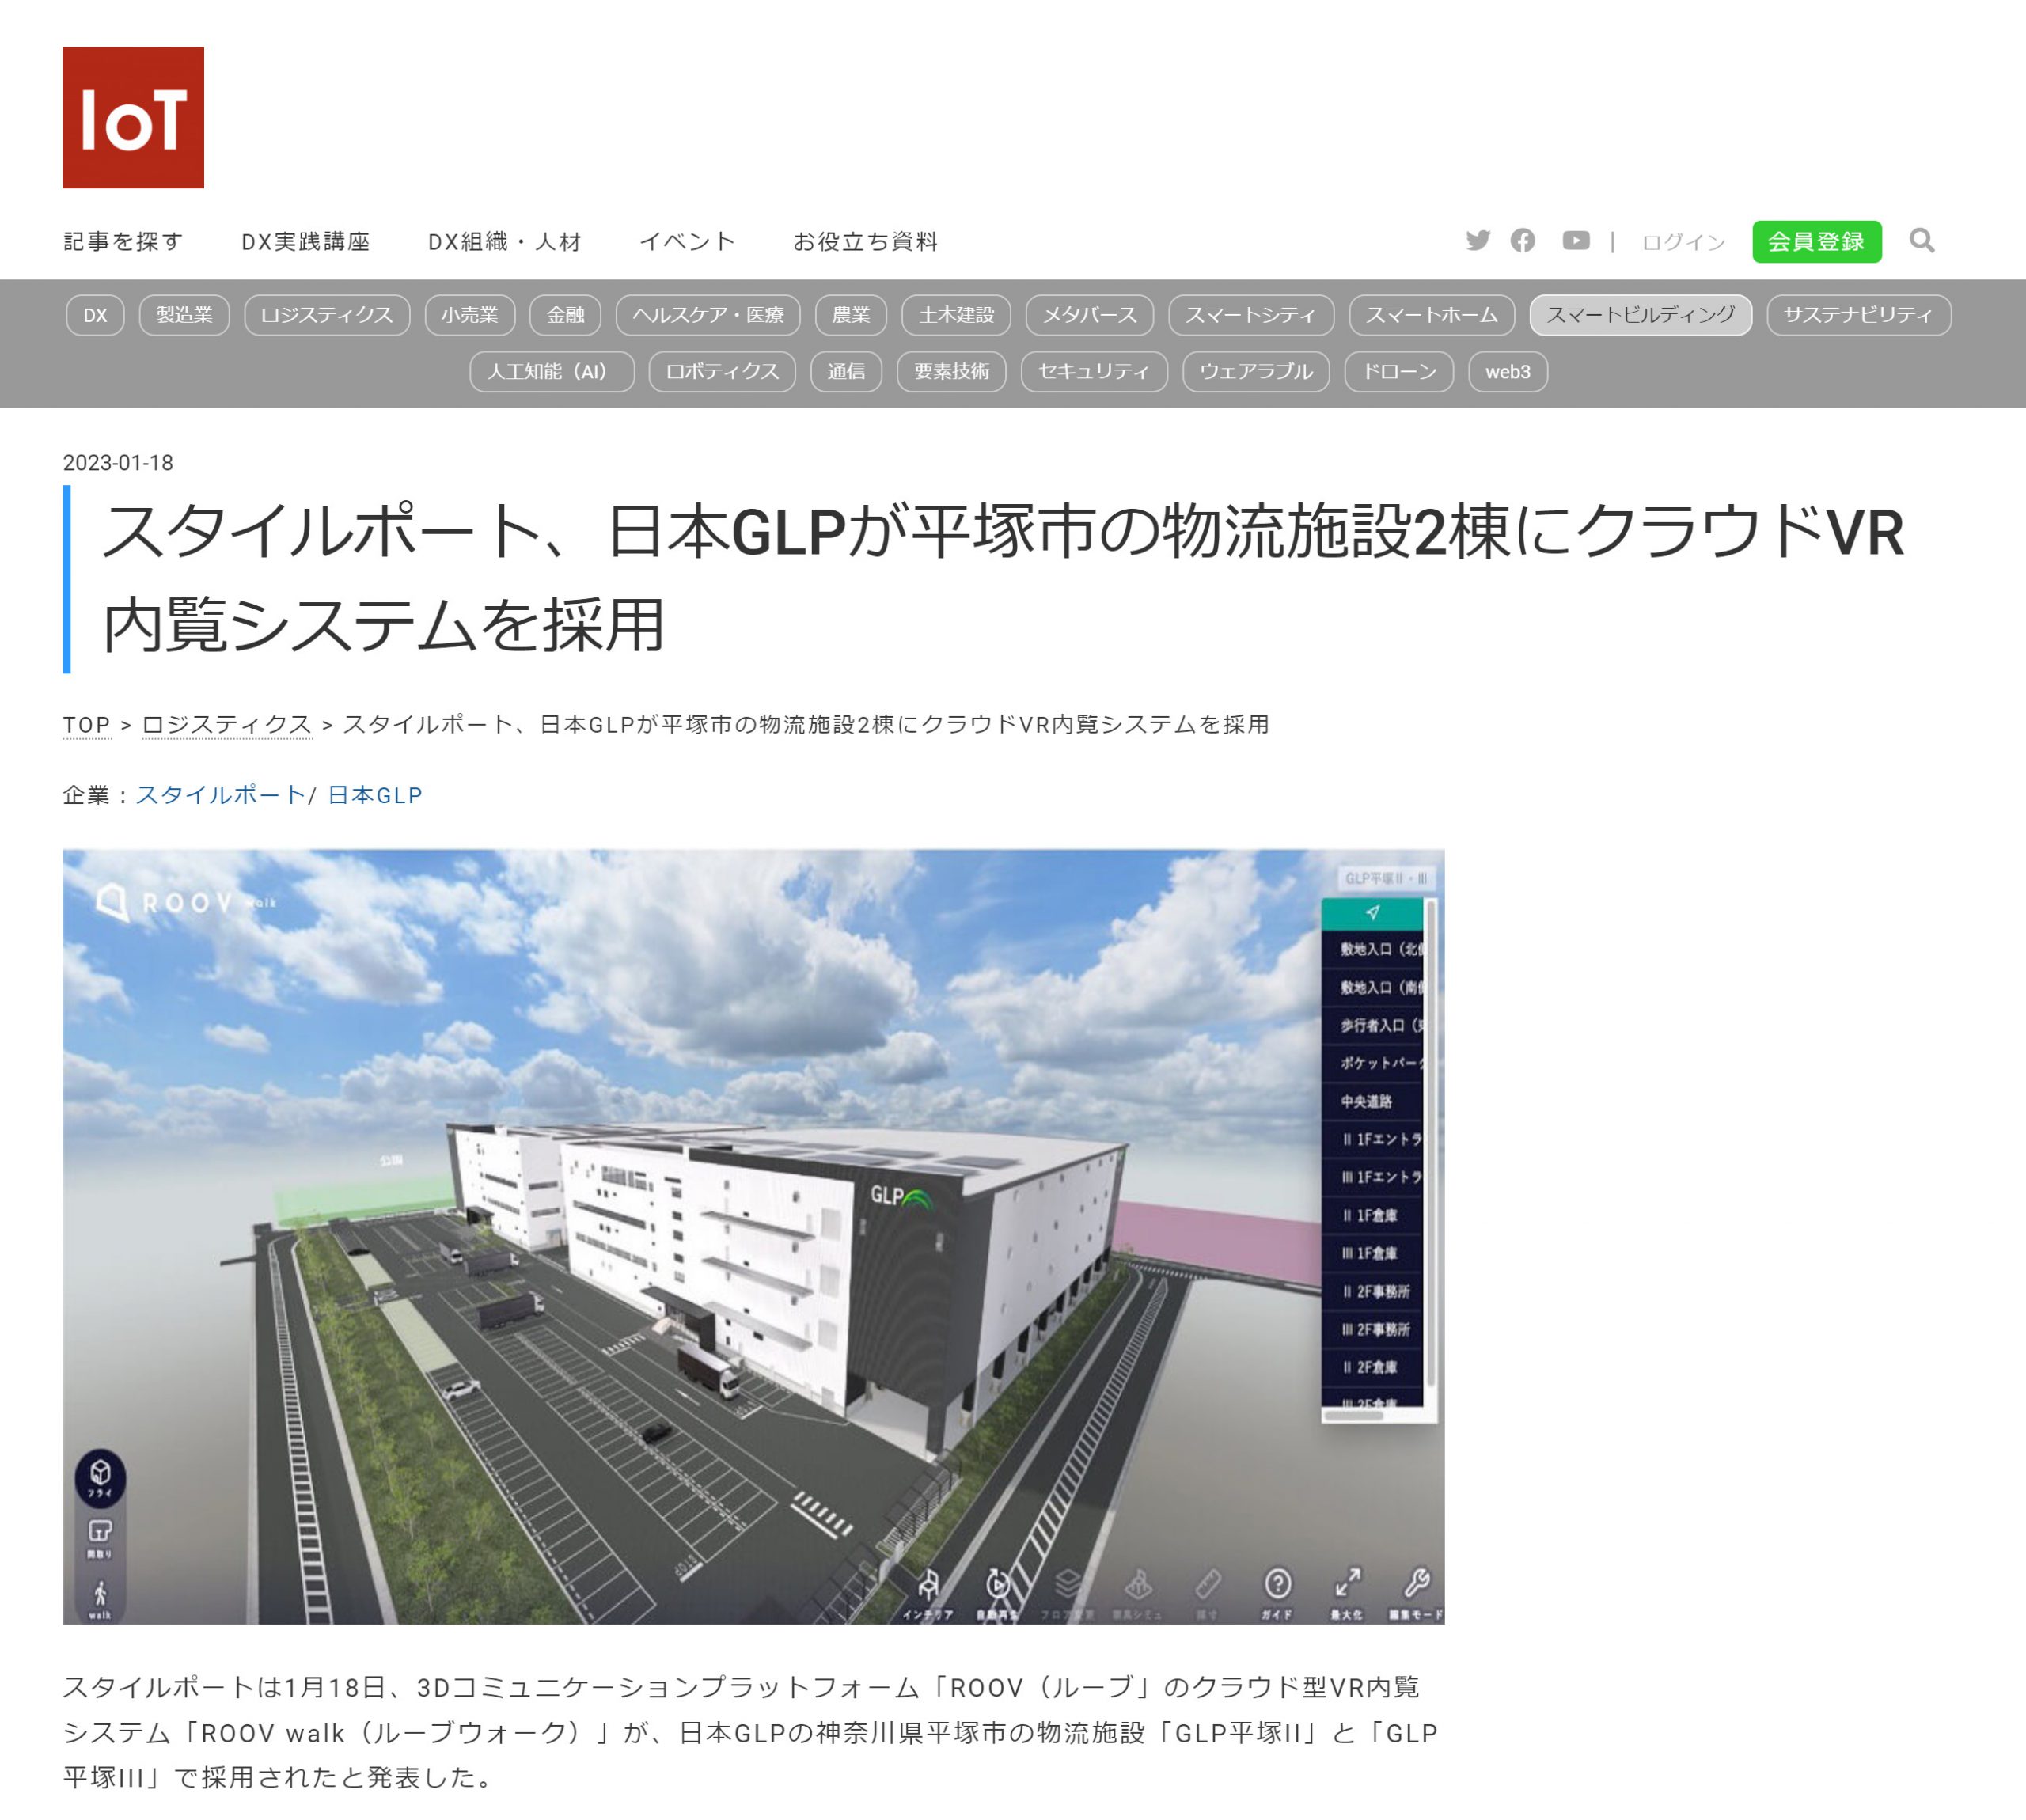Select the web3 category tag
Image resolution: width=2026 pixels, height=1820 pixels.
pos(1508,372)
